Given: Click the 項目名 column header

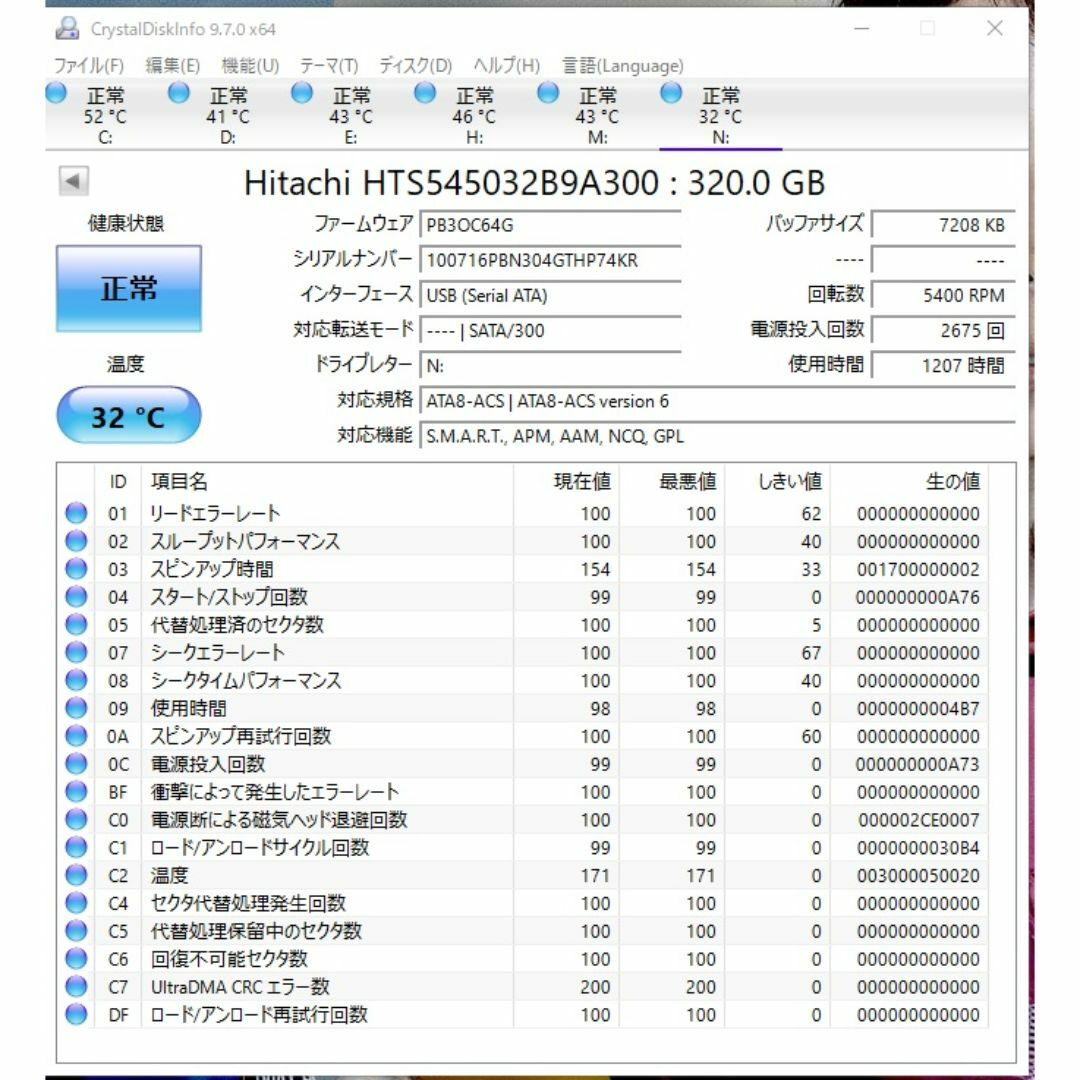Looking at the screenshot, I should (327, 481).
